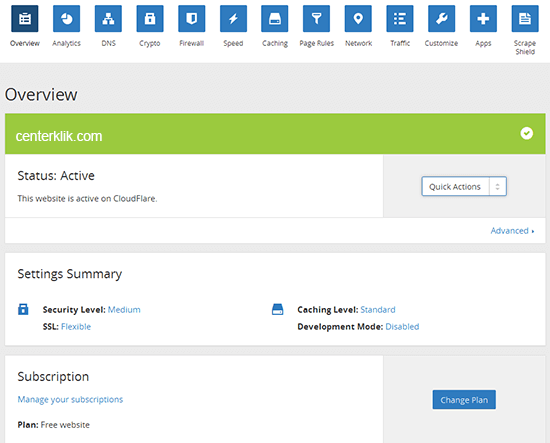Click the Overview page title
This screenshot has width=550, height=443.
[41, 94]
